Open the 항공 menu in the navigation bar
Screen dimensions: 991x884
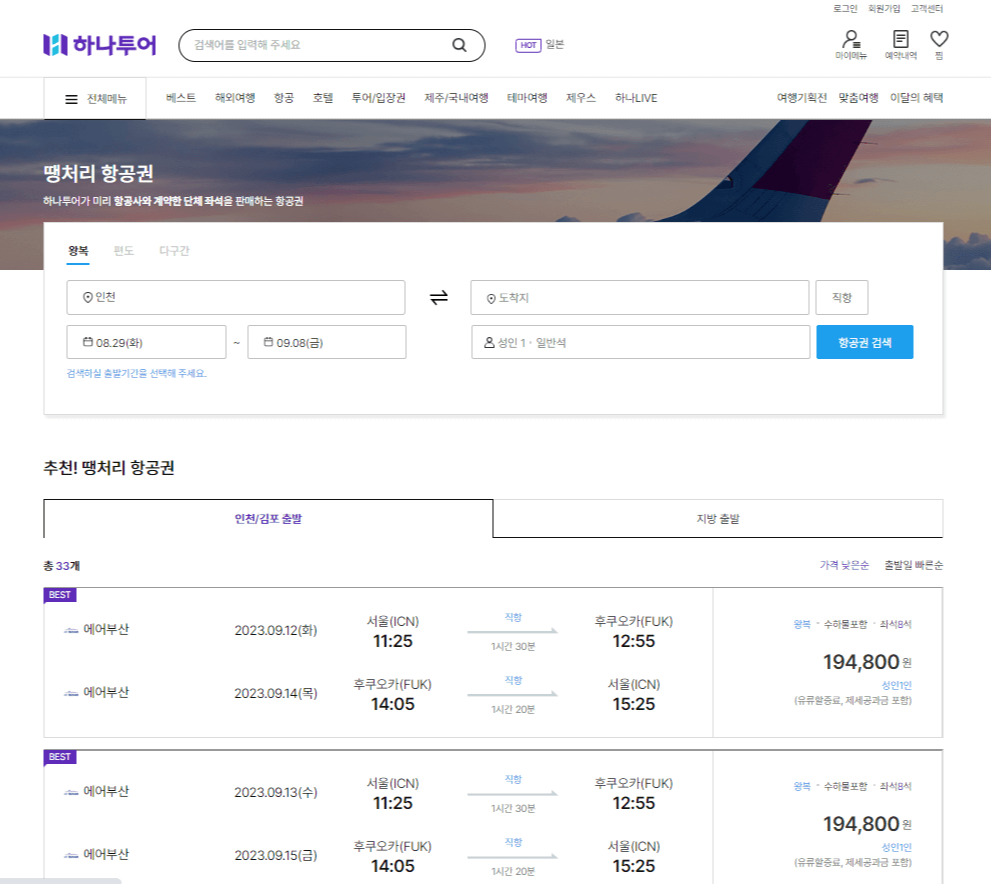coord(283,97)
